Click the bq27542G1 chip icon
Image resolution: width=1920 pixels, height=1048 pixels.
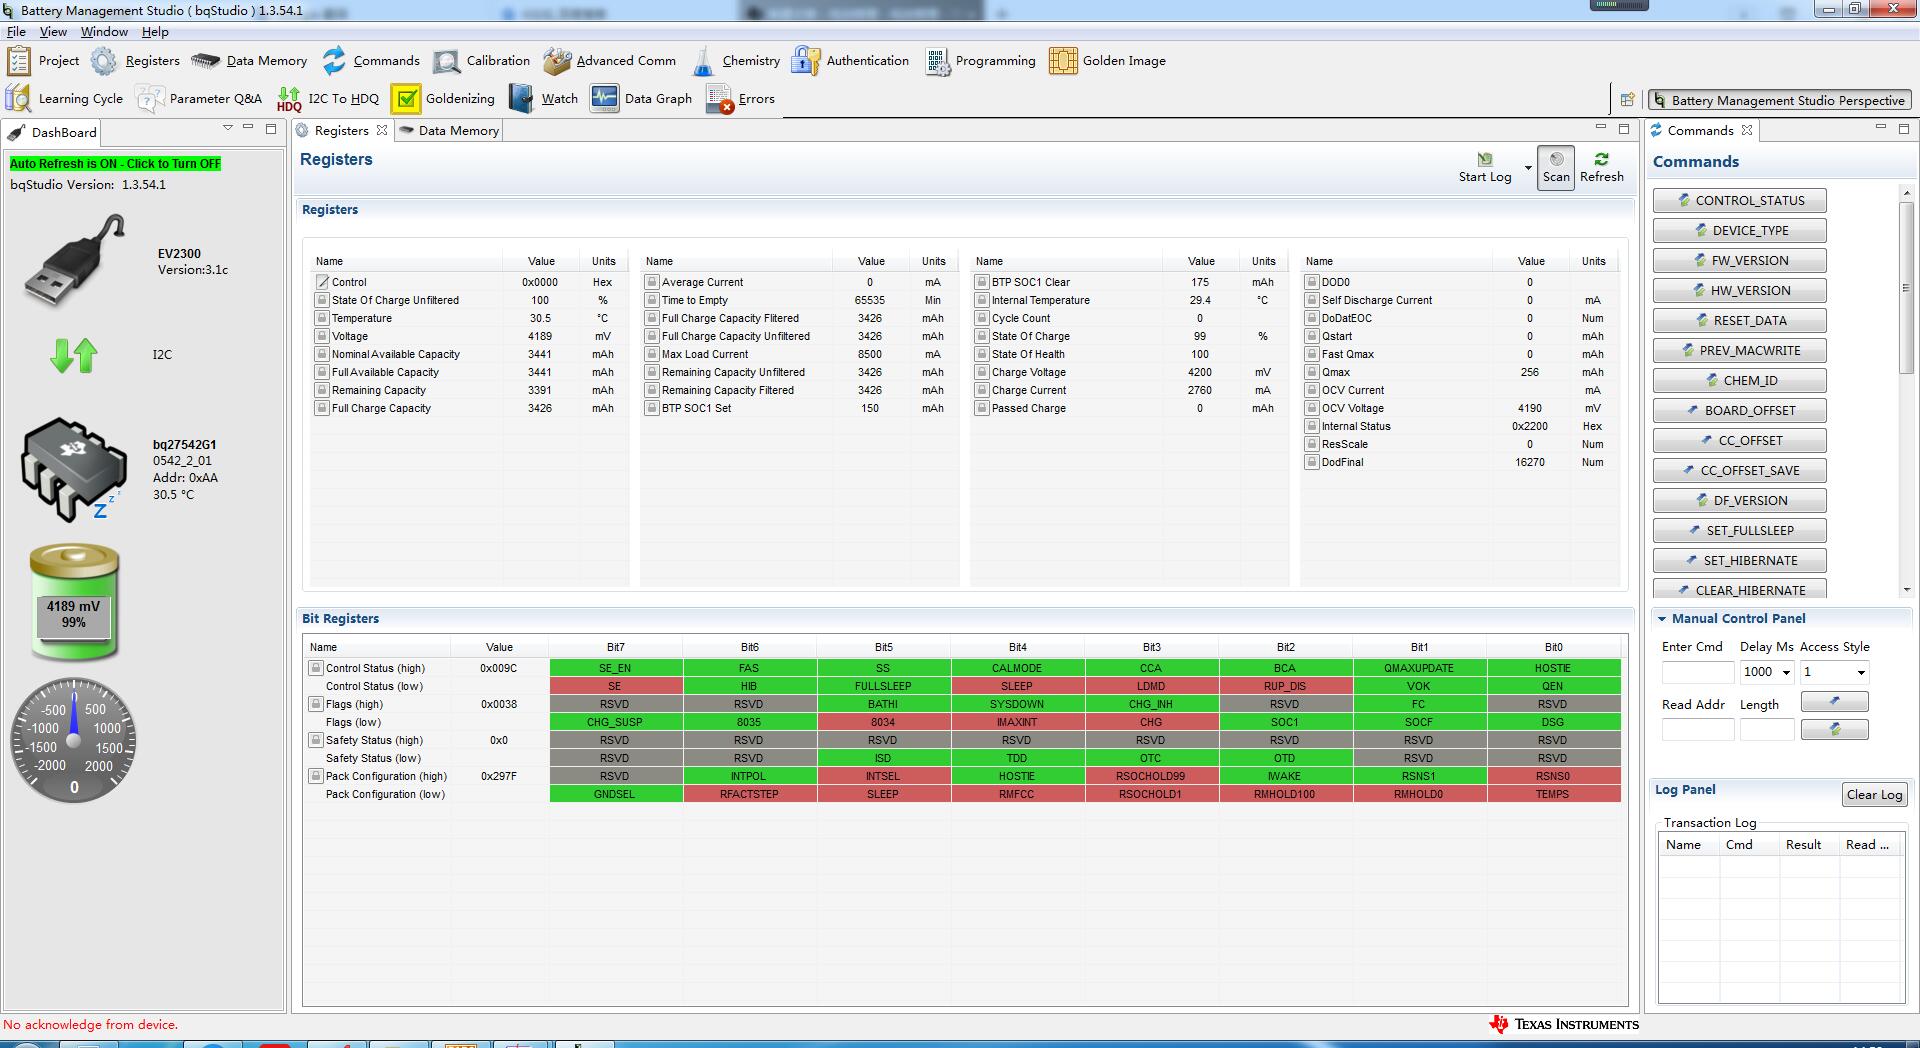[73, 469]
